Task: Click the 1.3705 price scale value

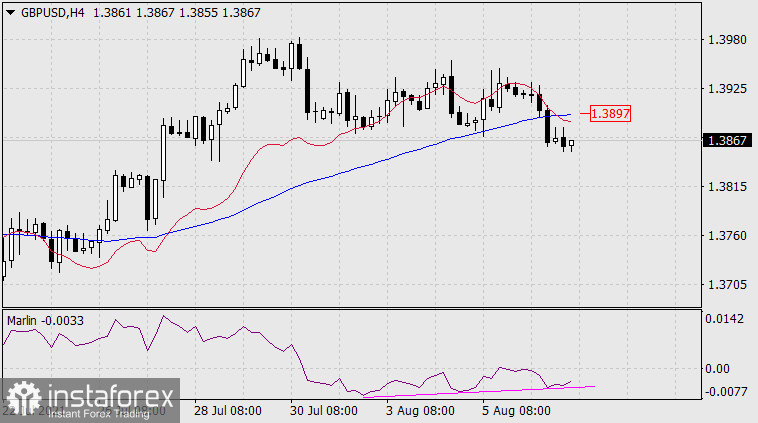Action: click(726, 285)
